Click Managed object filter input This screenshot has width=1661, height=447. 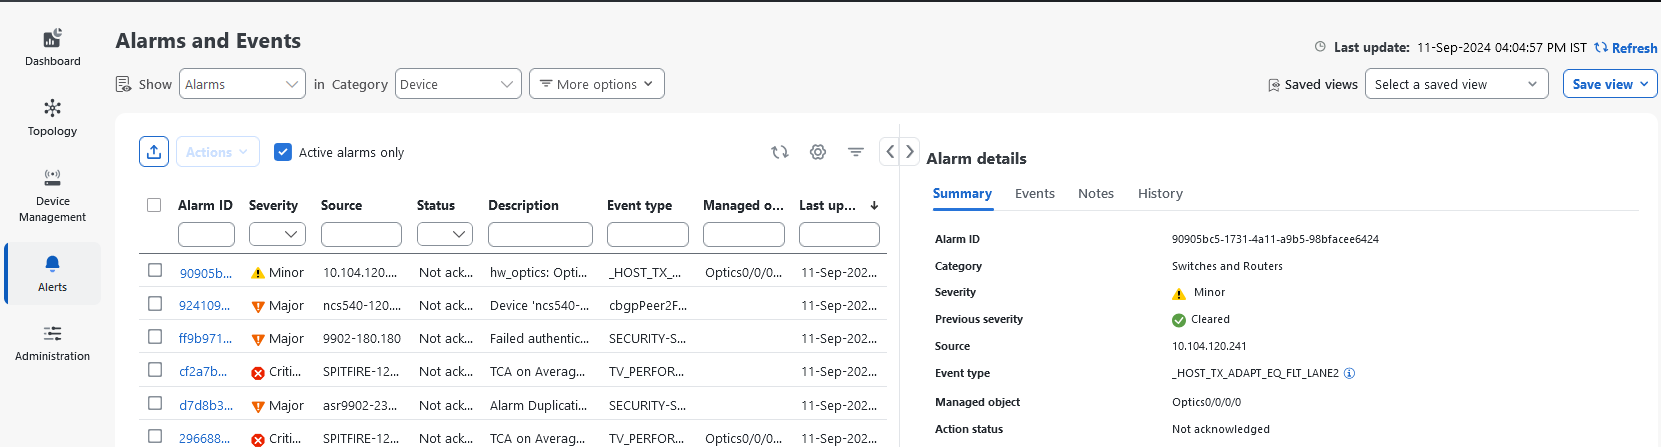coord(744,234)
